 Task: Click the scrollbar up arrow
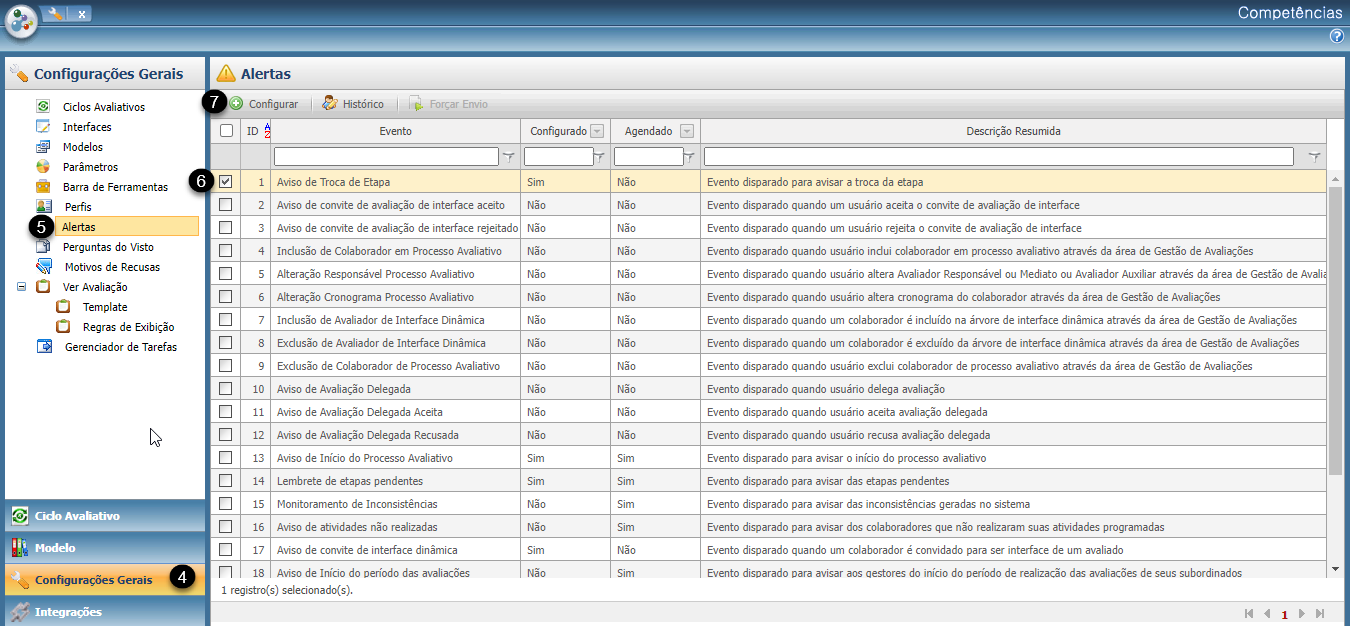tap(1335, 180)
